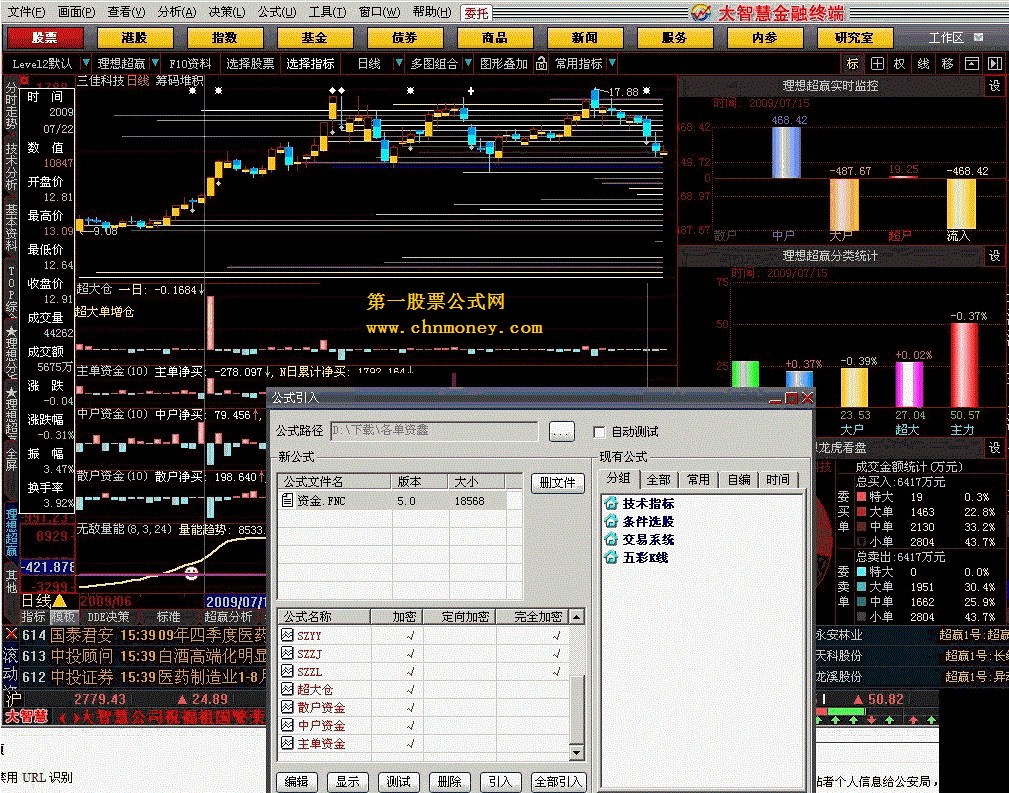This screenshot has height=793, width=1009.
Task: Select the 交易系统 group icon
Action: 611,539
